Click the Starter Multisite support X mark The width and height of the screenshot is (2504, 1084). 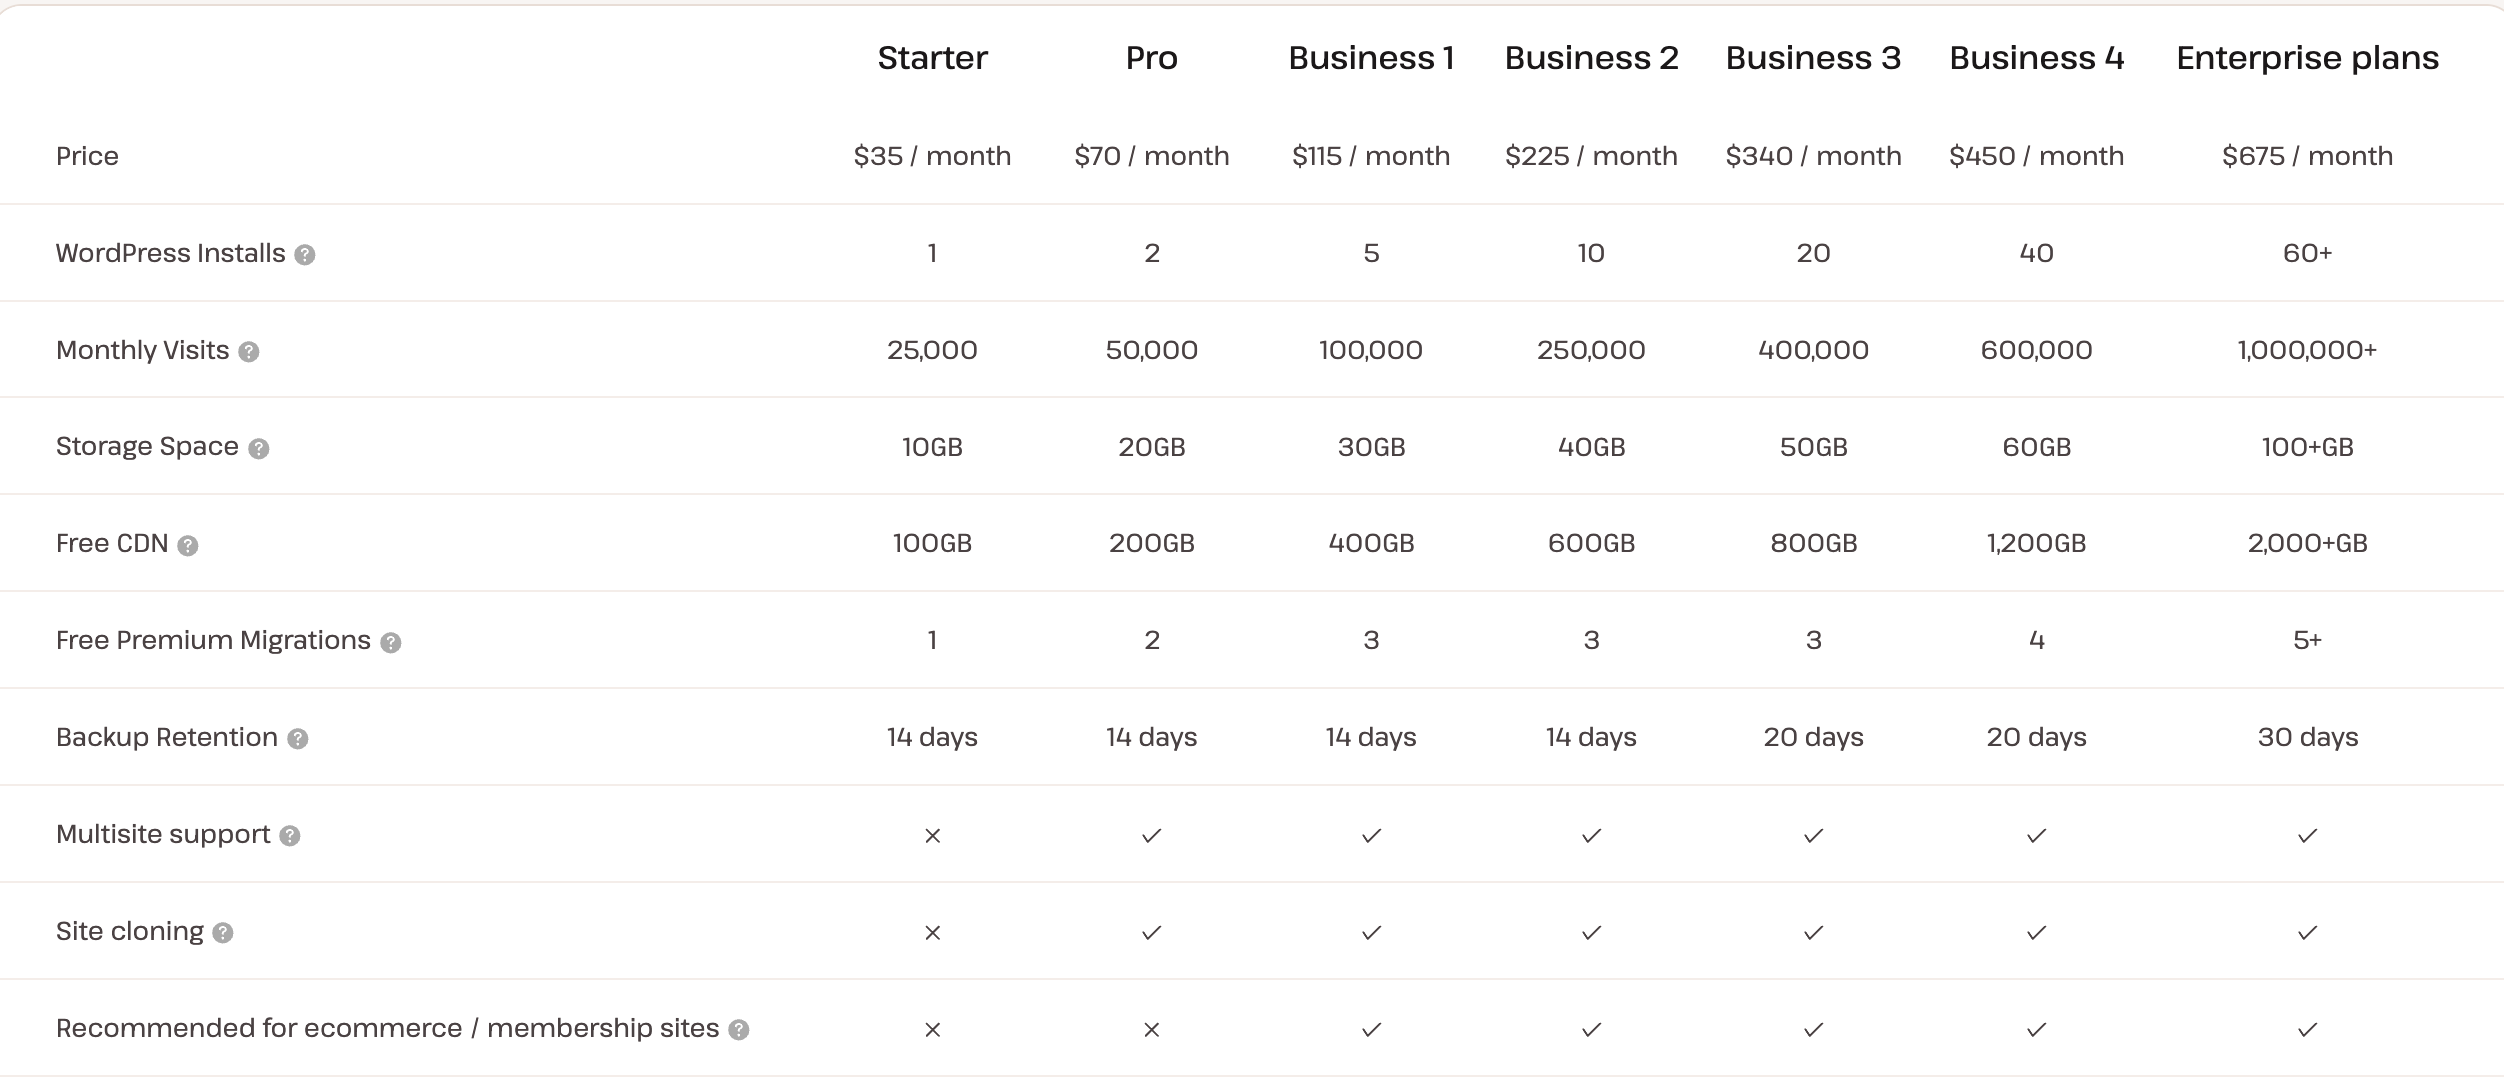coord(932,836)
